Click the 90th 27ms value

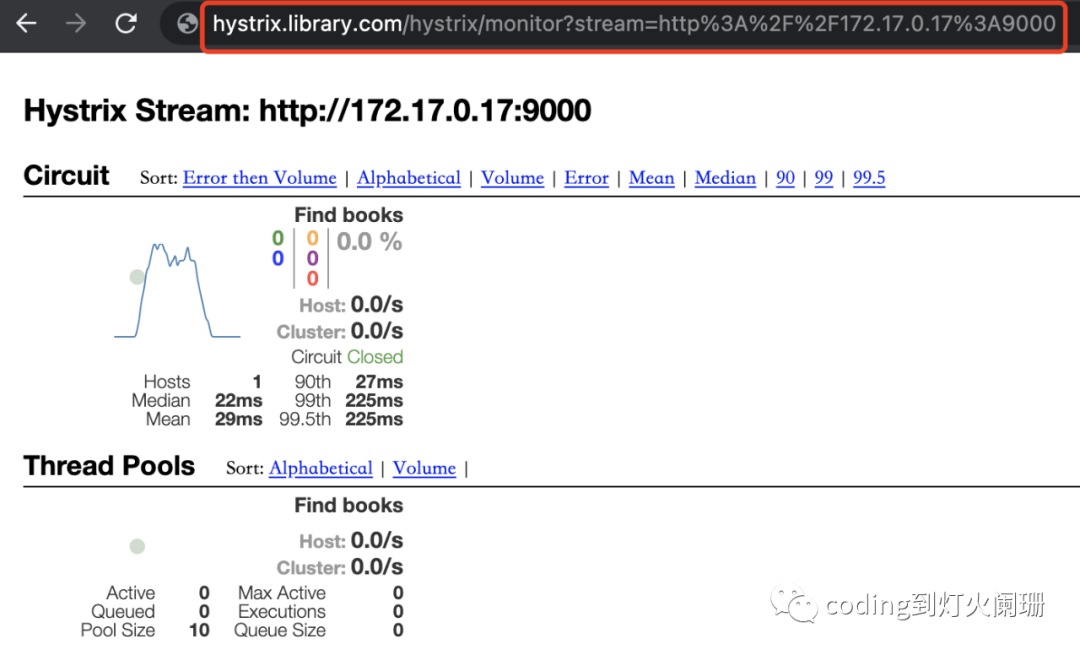379,382
